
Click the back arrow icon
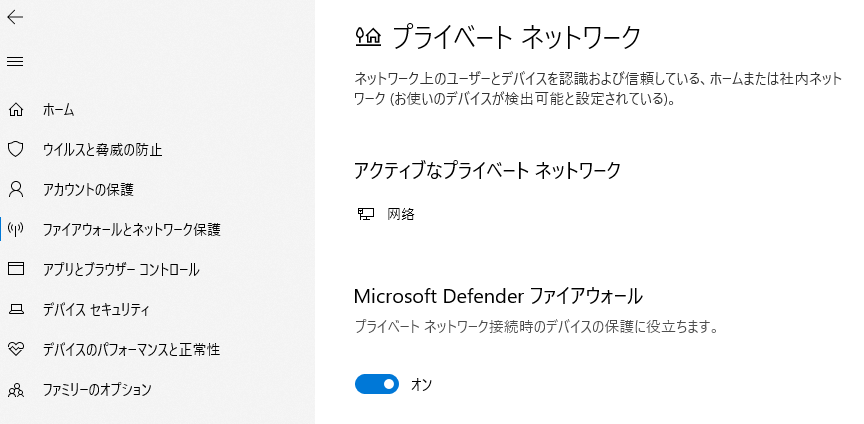(15, 18)
